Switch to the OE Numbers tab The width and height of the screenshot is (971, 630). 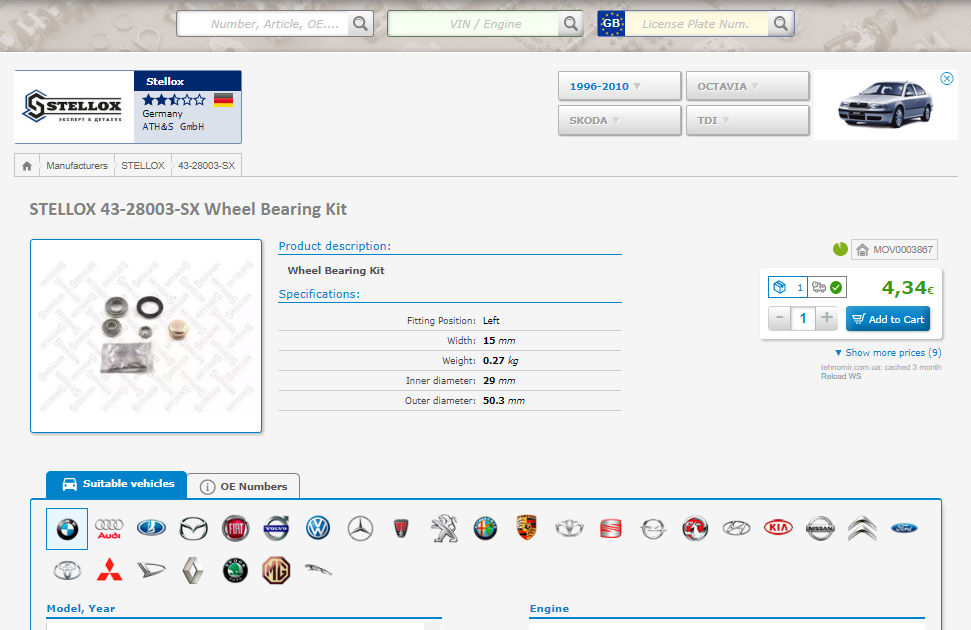[x=244, y=487]
